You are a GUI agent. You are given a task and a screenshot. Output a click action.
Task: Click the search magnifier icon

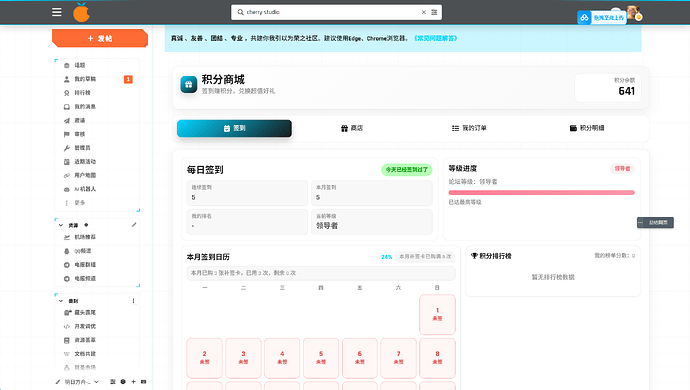[240, 12]
